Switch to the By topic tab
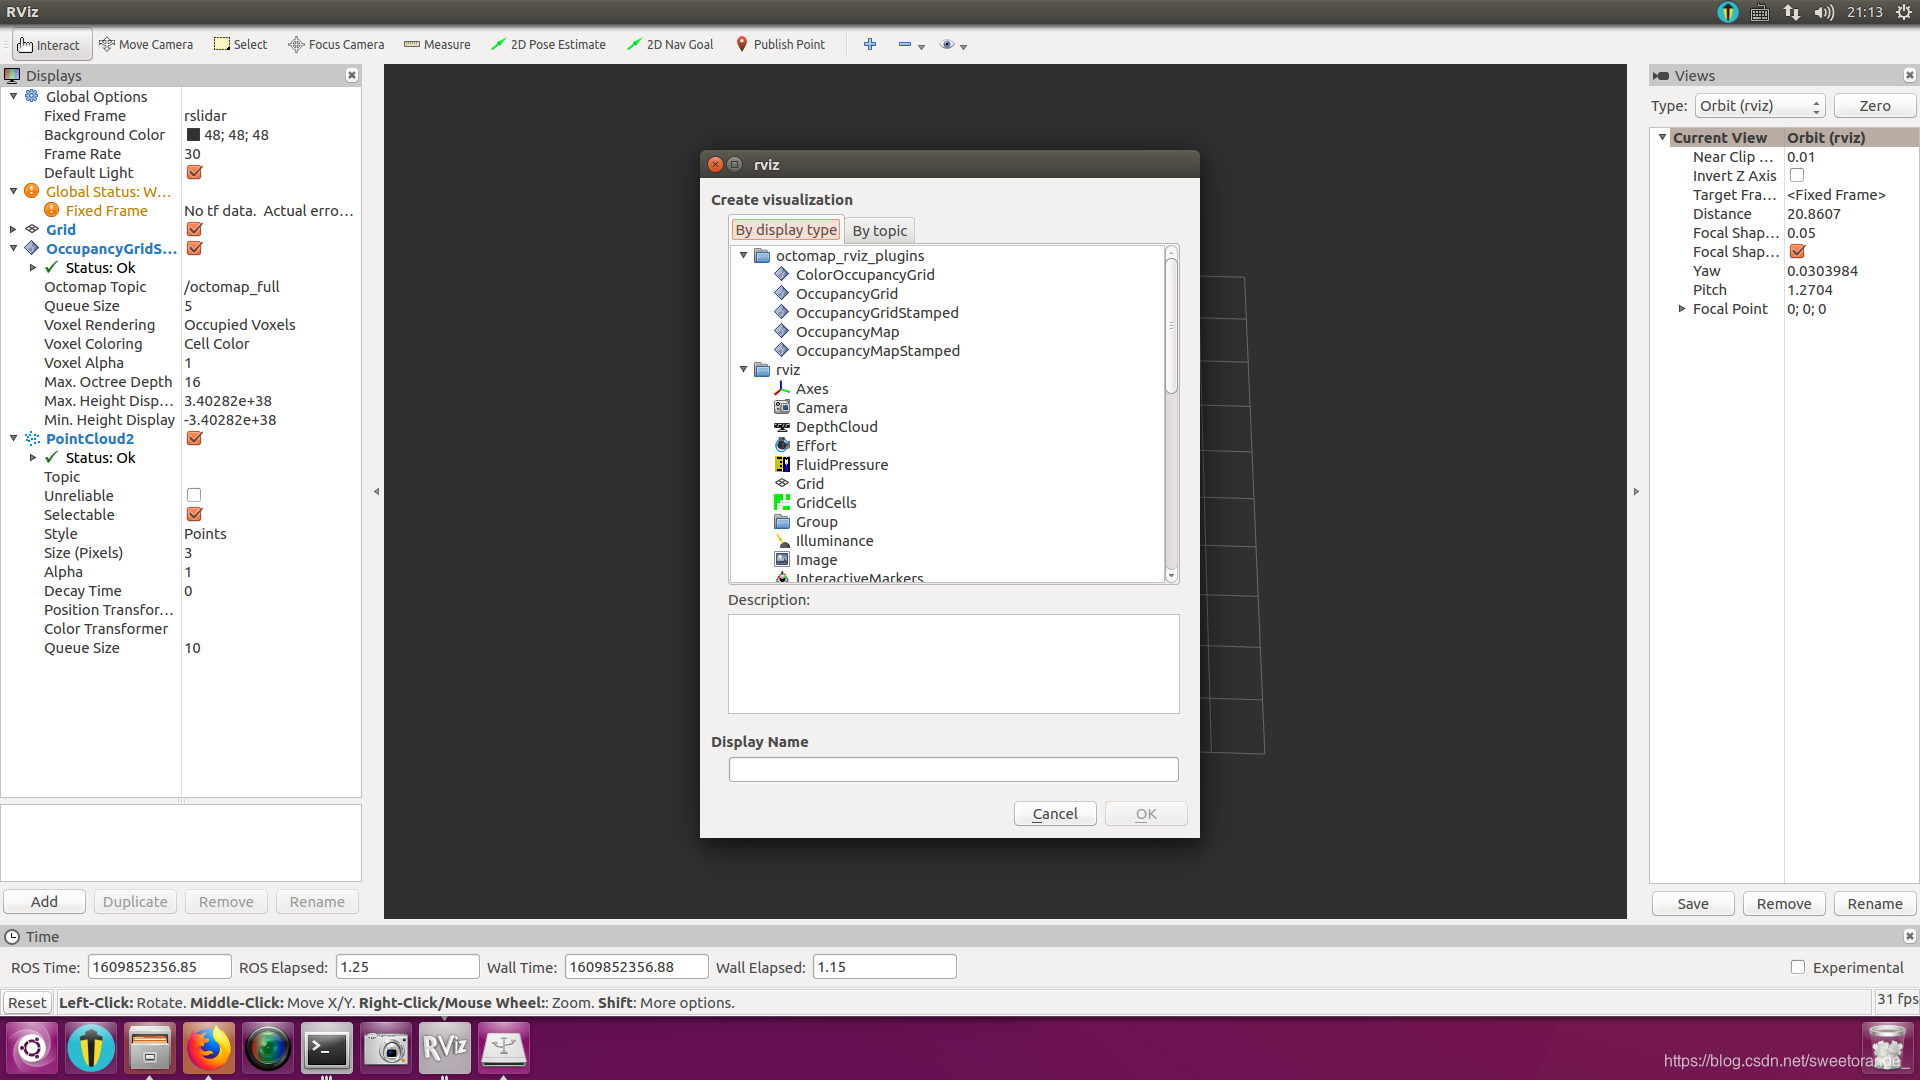1920x1080 pixels. pos(879,231)
